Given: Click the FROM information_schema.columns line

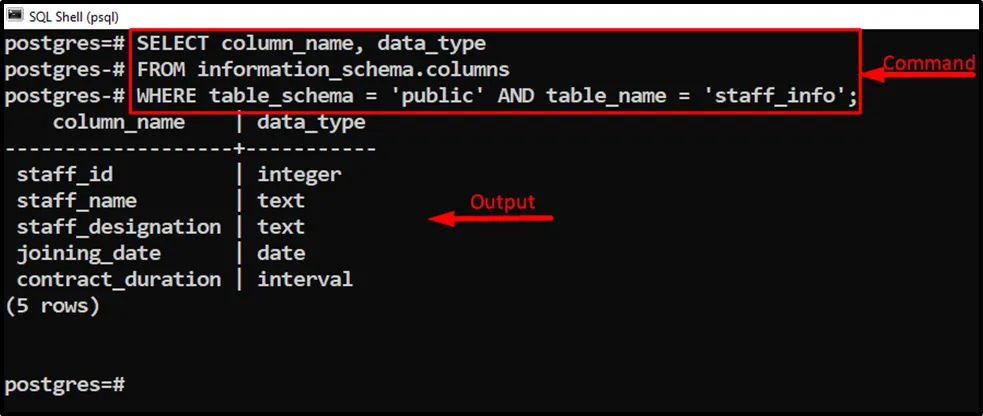Looking at the screenshot, I should coord(323,70).
